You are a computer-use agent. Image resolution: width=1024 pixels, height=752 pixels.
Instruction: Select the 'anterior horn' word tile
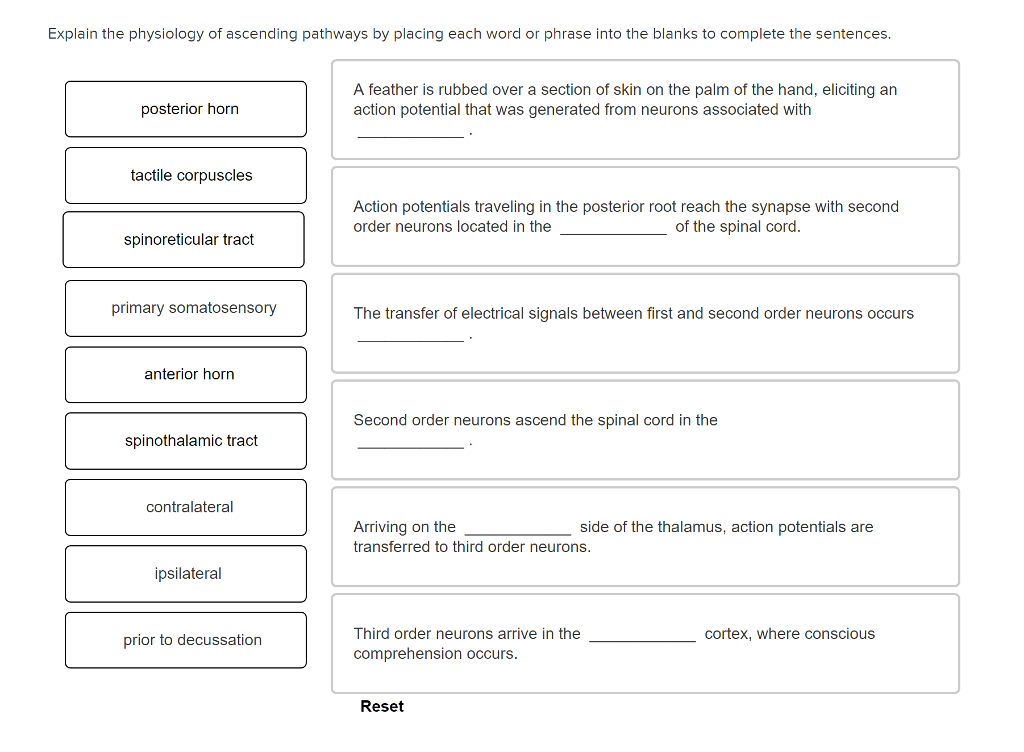click(186, 375)
